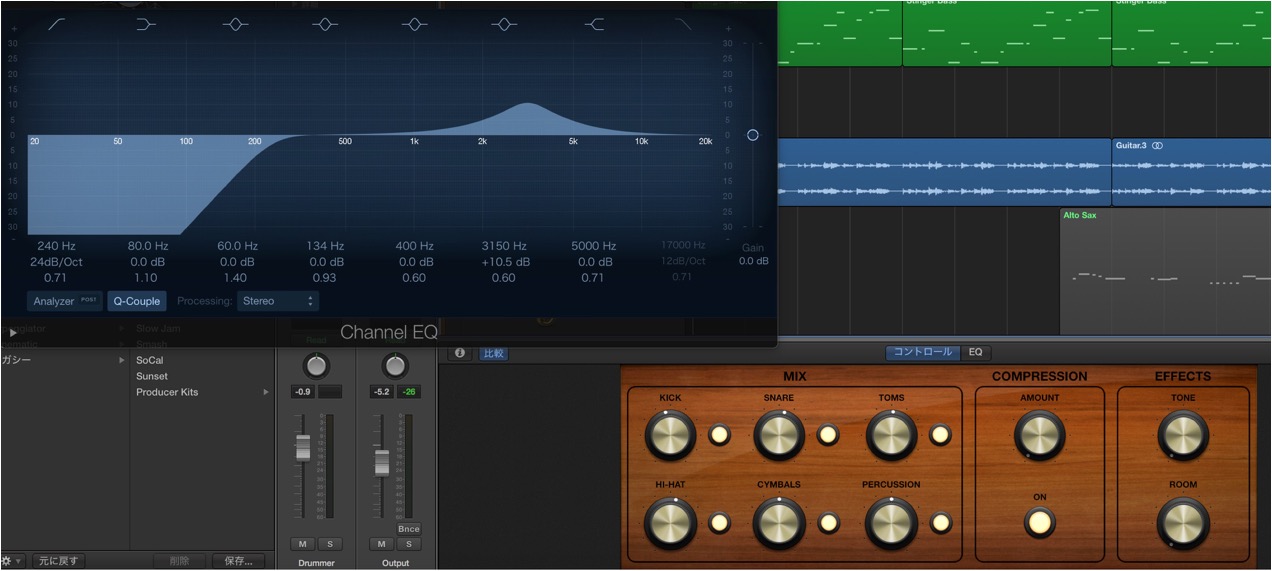Solo the Output channel strip
Image resolution: width=1272 pixels, height=571 pixels.
[x=408, y=544]
